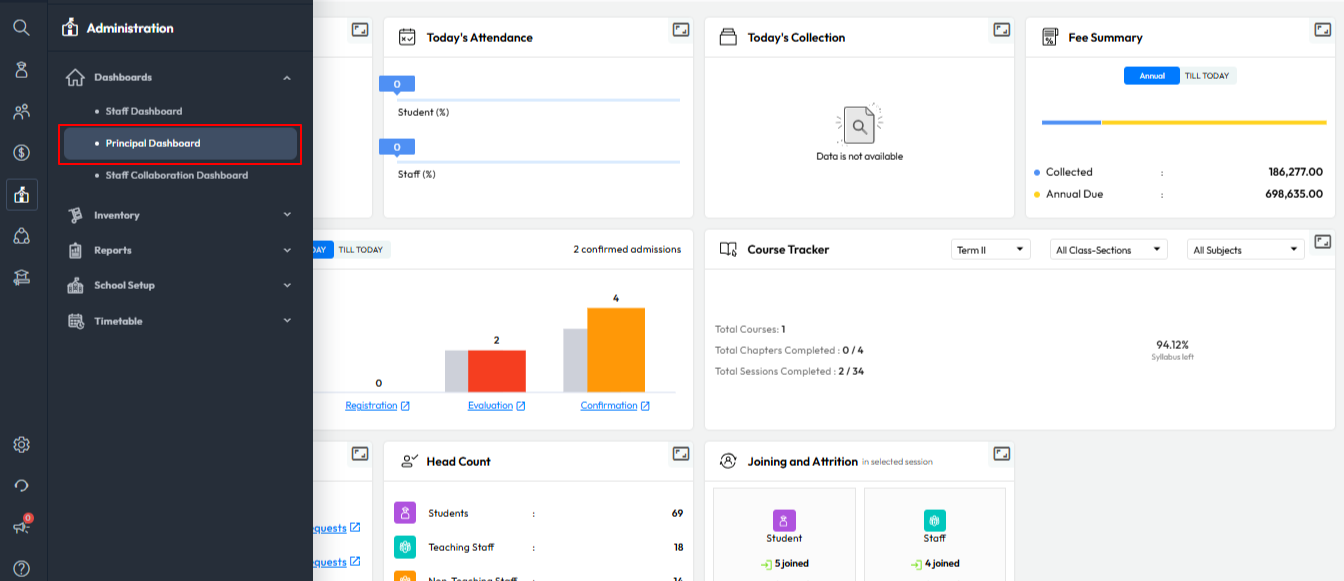Select the Annual fee toggle

click(x=1152, y=76)
